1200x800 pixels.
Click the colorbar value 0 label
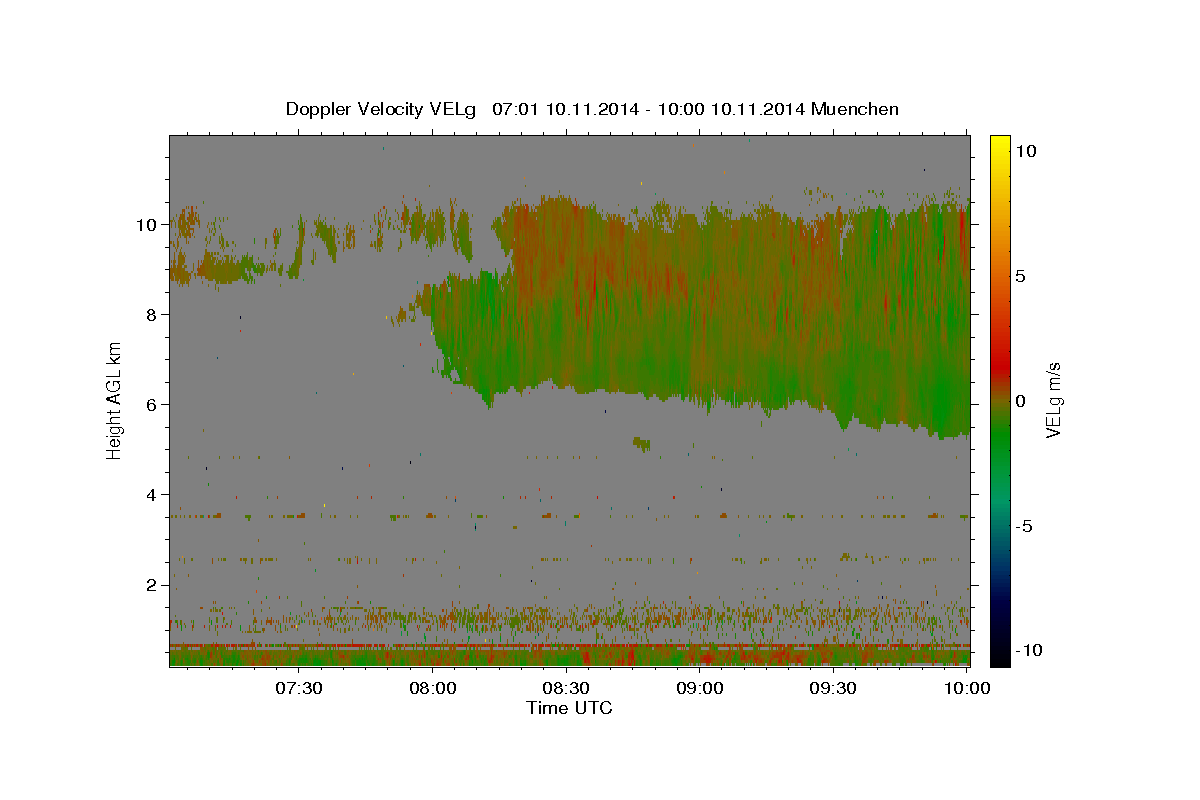click(1020, 401)
